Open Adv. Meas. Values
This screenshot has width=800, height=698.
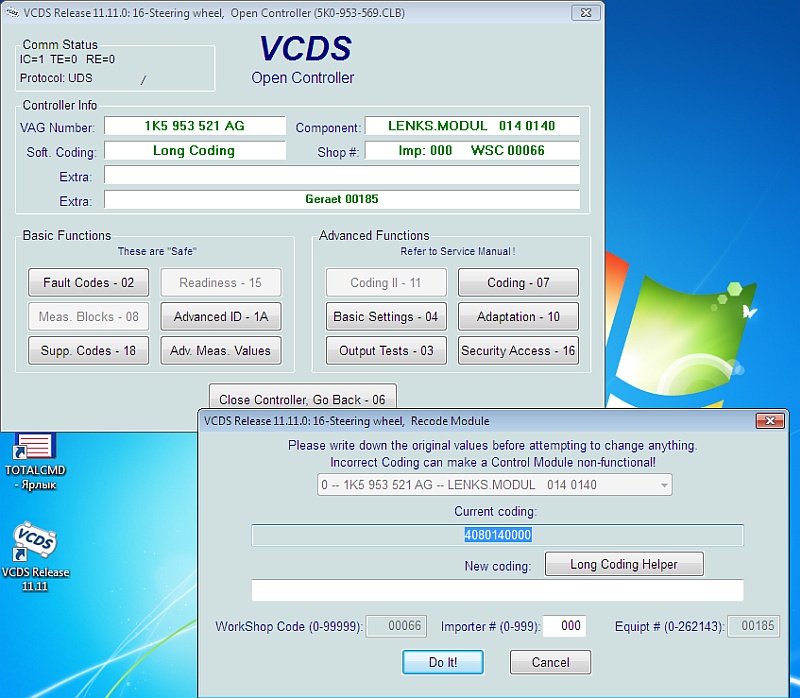[x=220, y=351]
